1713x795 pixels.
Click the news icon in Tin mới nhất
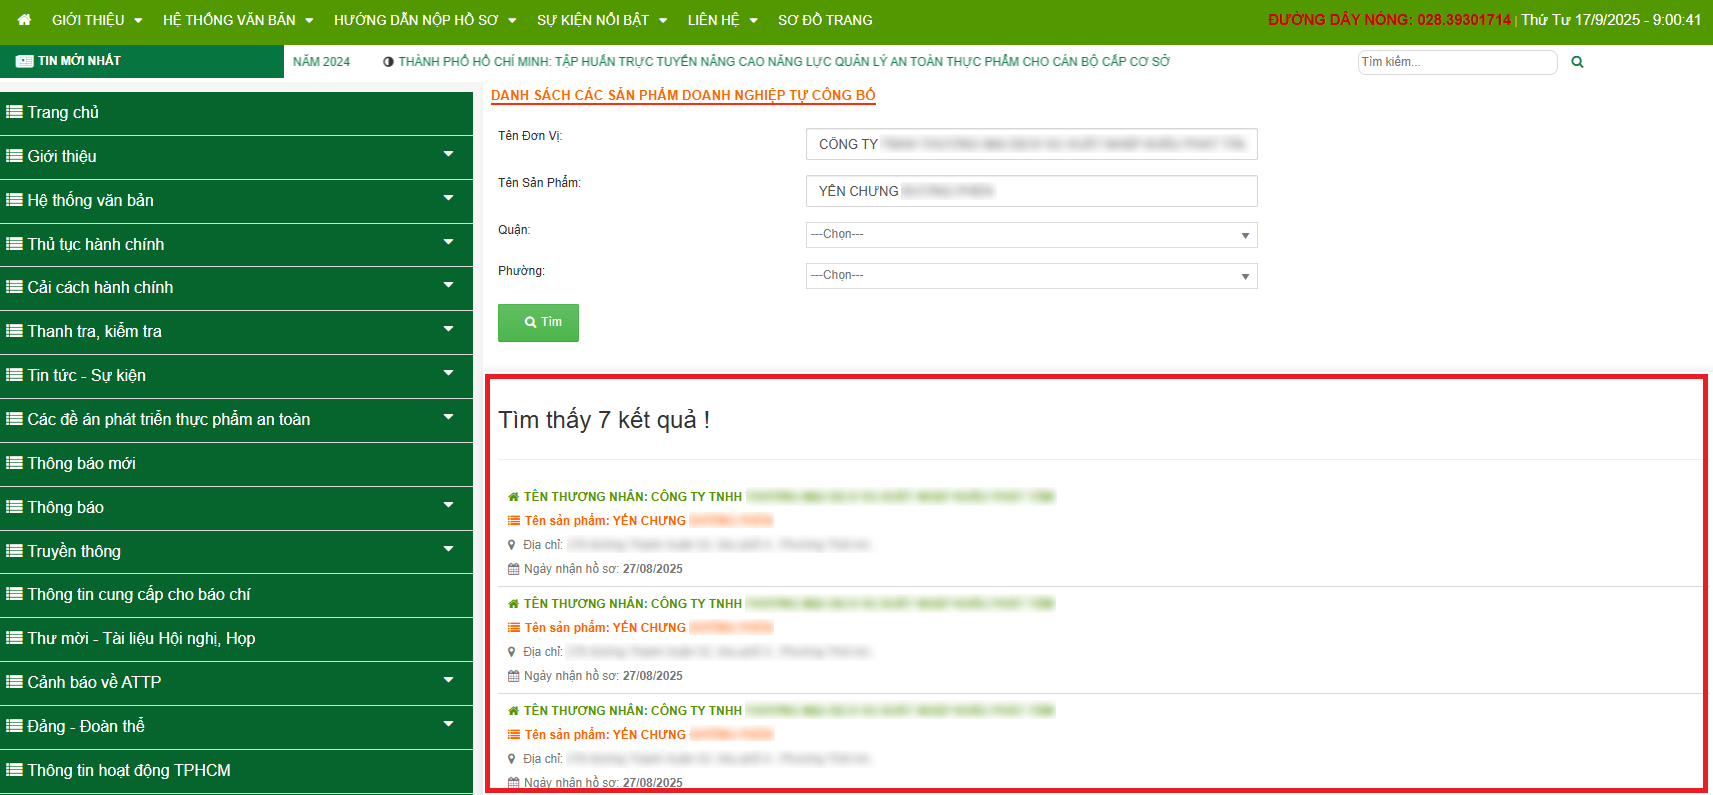[25, 61]
